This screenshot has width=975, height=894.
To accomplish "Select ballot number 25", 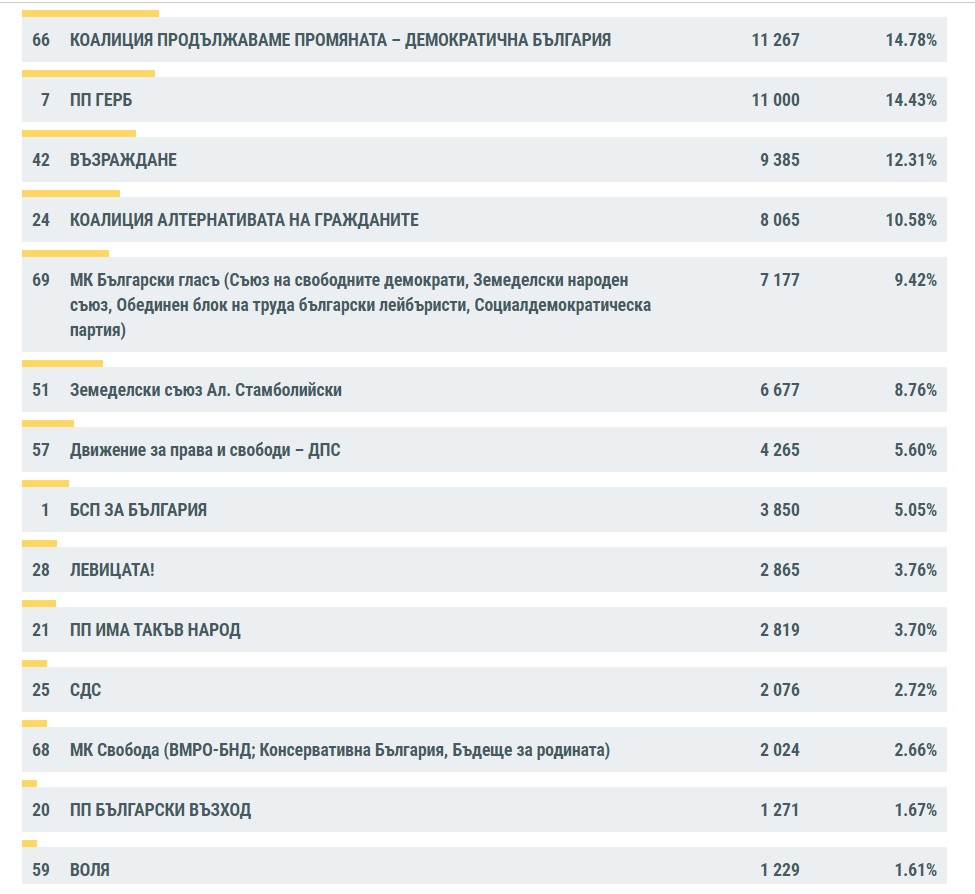I will (41, 690).
